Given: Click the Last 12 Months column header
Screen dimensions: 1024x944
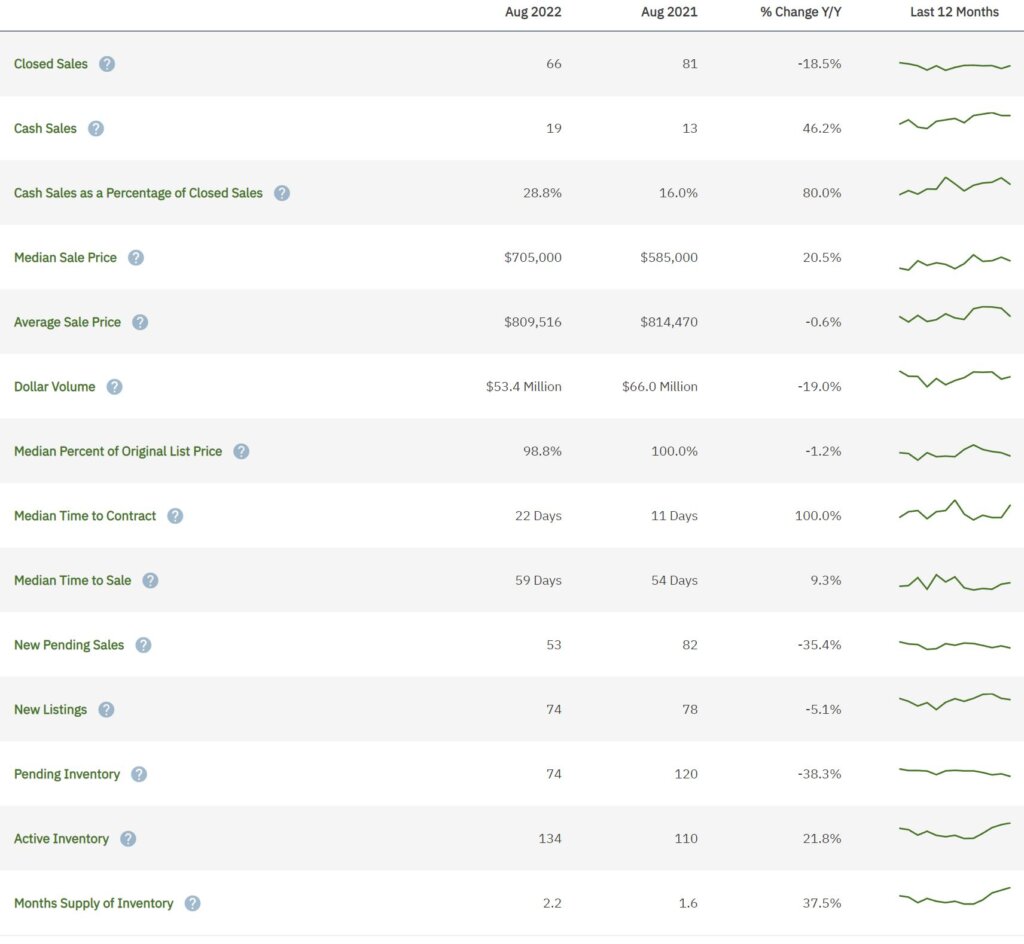Looking at the screenshot, I should (954, 12).
